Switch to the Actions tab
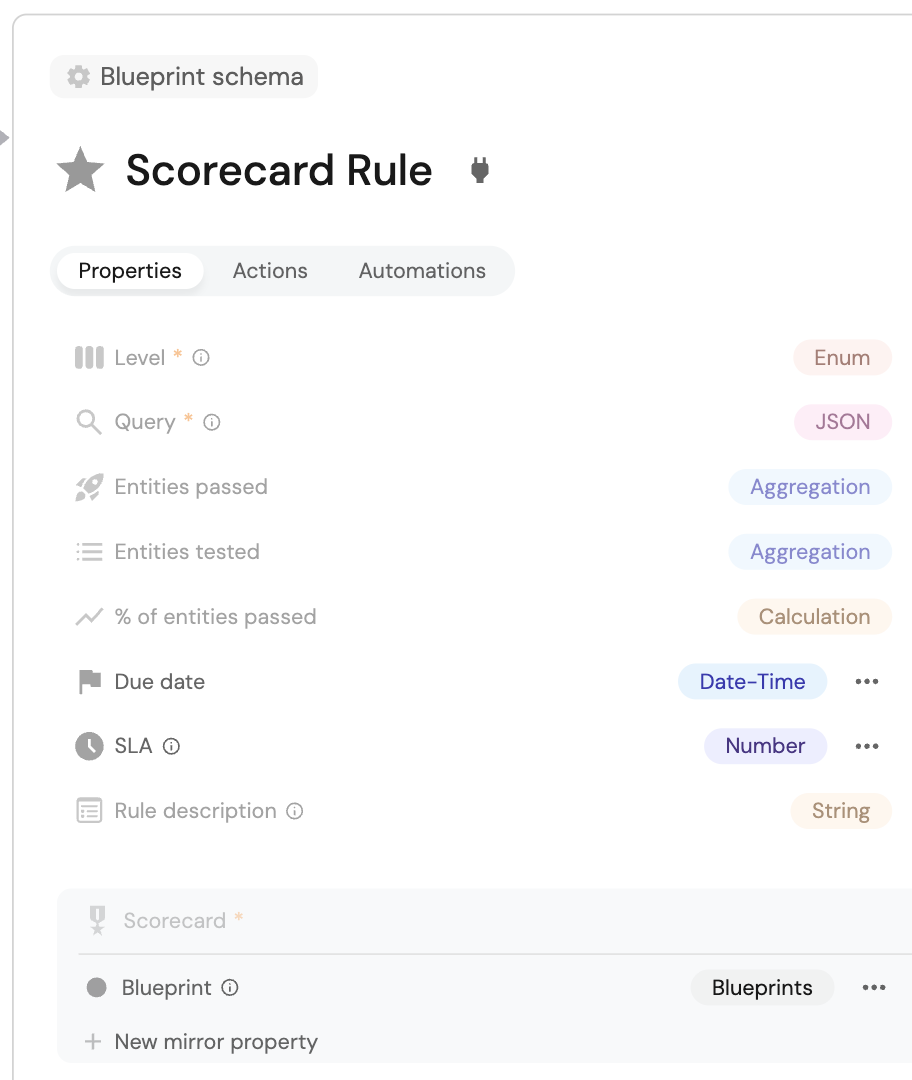Screen dimensions: 912x1080 click(x=270, y=271)
